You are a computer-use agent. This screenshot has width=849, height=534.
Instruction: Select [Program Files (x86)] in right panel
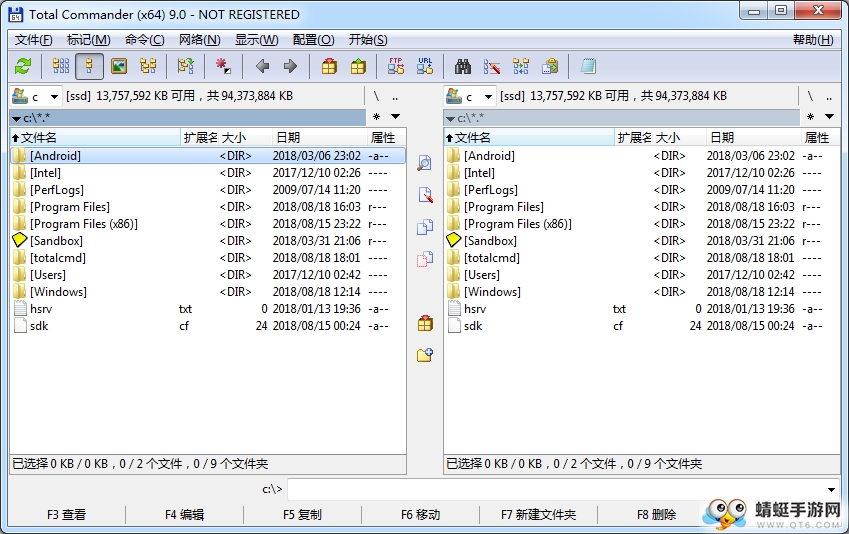coord(642,224)
